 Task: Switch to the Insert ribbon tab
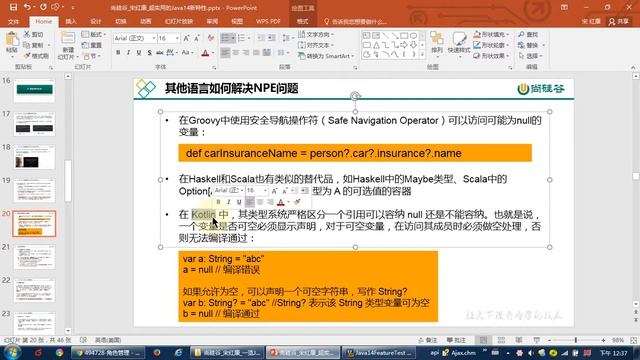click(x=71, y=21)
